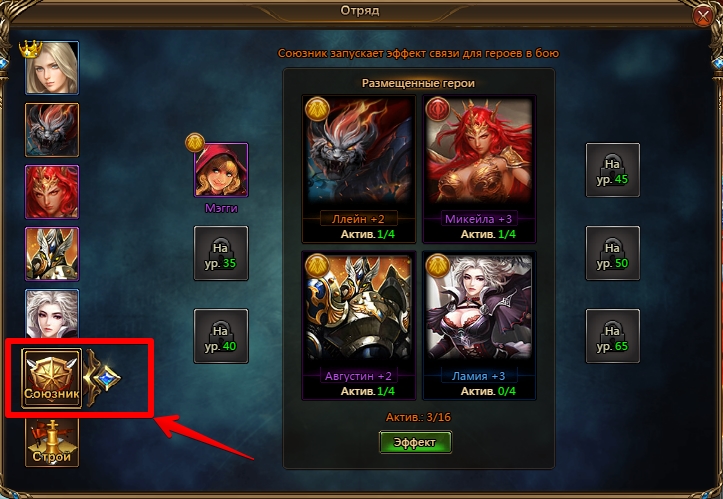
Task: Select the crowned blonde hero portrait
Action: coord(52,67)
